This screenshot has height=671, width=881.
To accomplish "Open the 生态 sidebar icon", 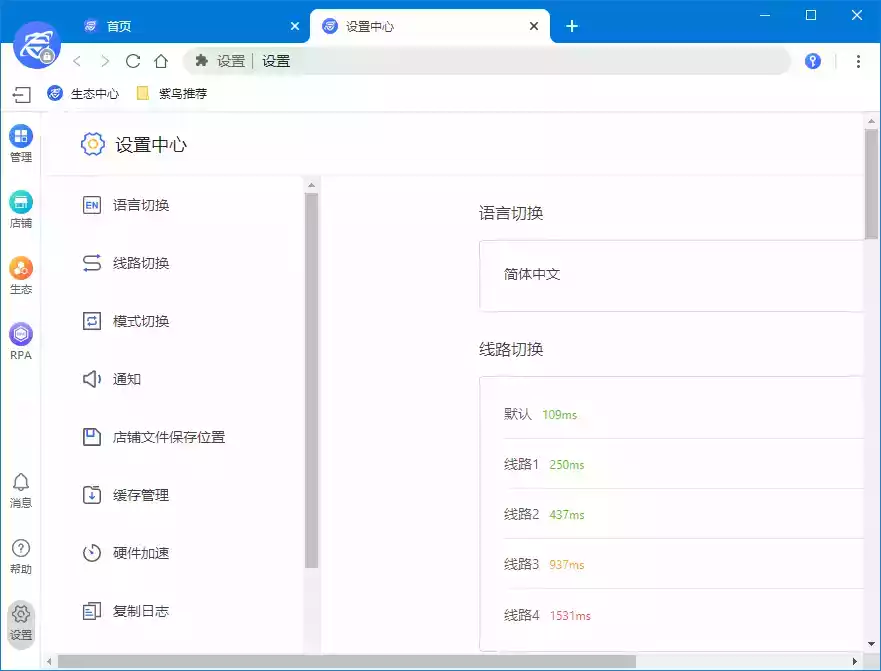I will 21,276.
